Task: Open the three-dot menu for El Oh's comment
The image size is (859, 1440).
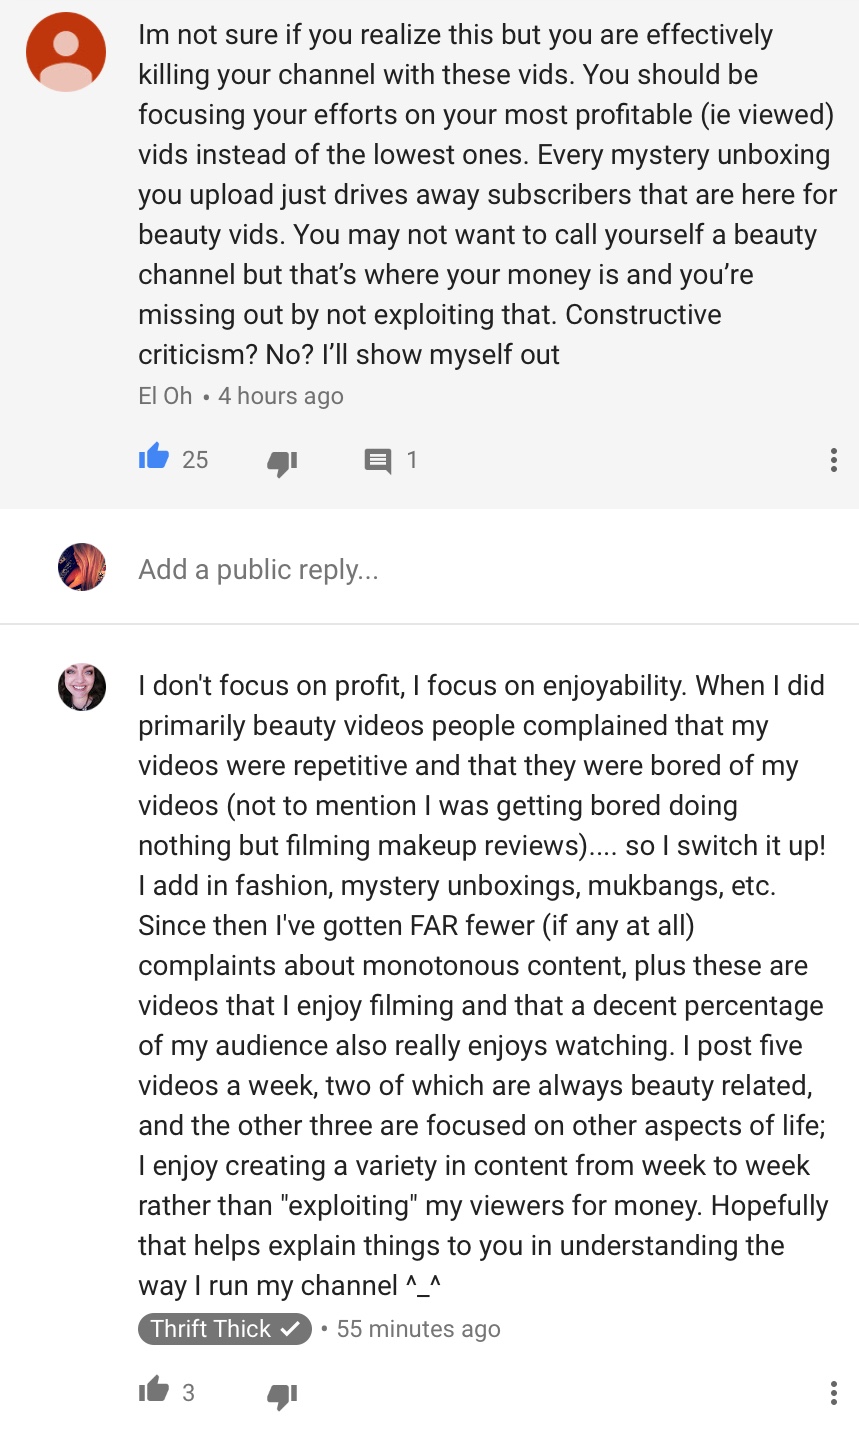Action: click(x=833, y=460)
